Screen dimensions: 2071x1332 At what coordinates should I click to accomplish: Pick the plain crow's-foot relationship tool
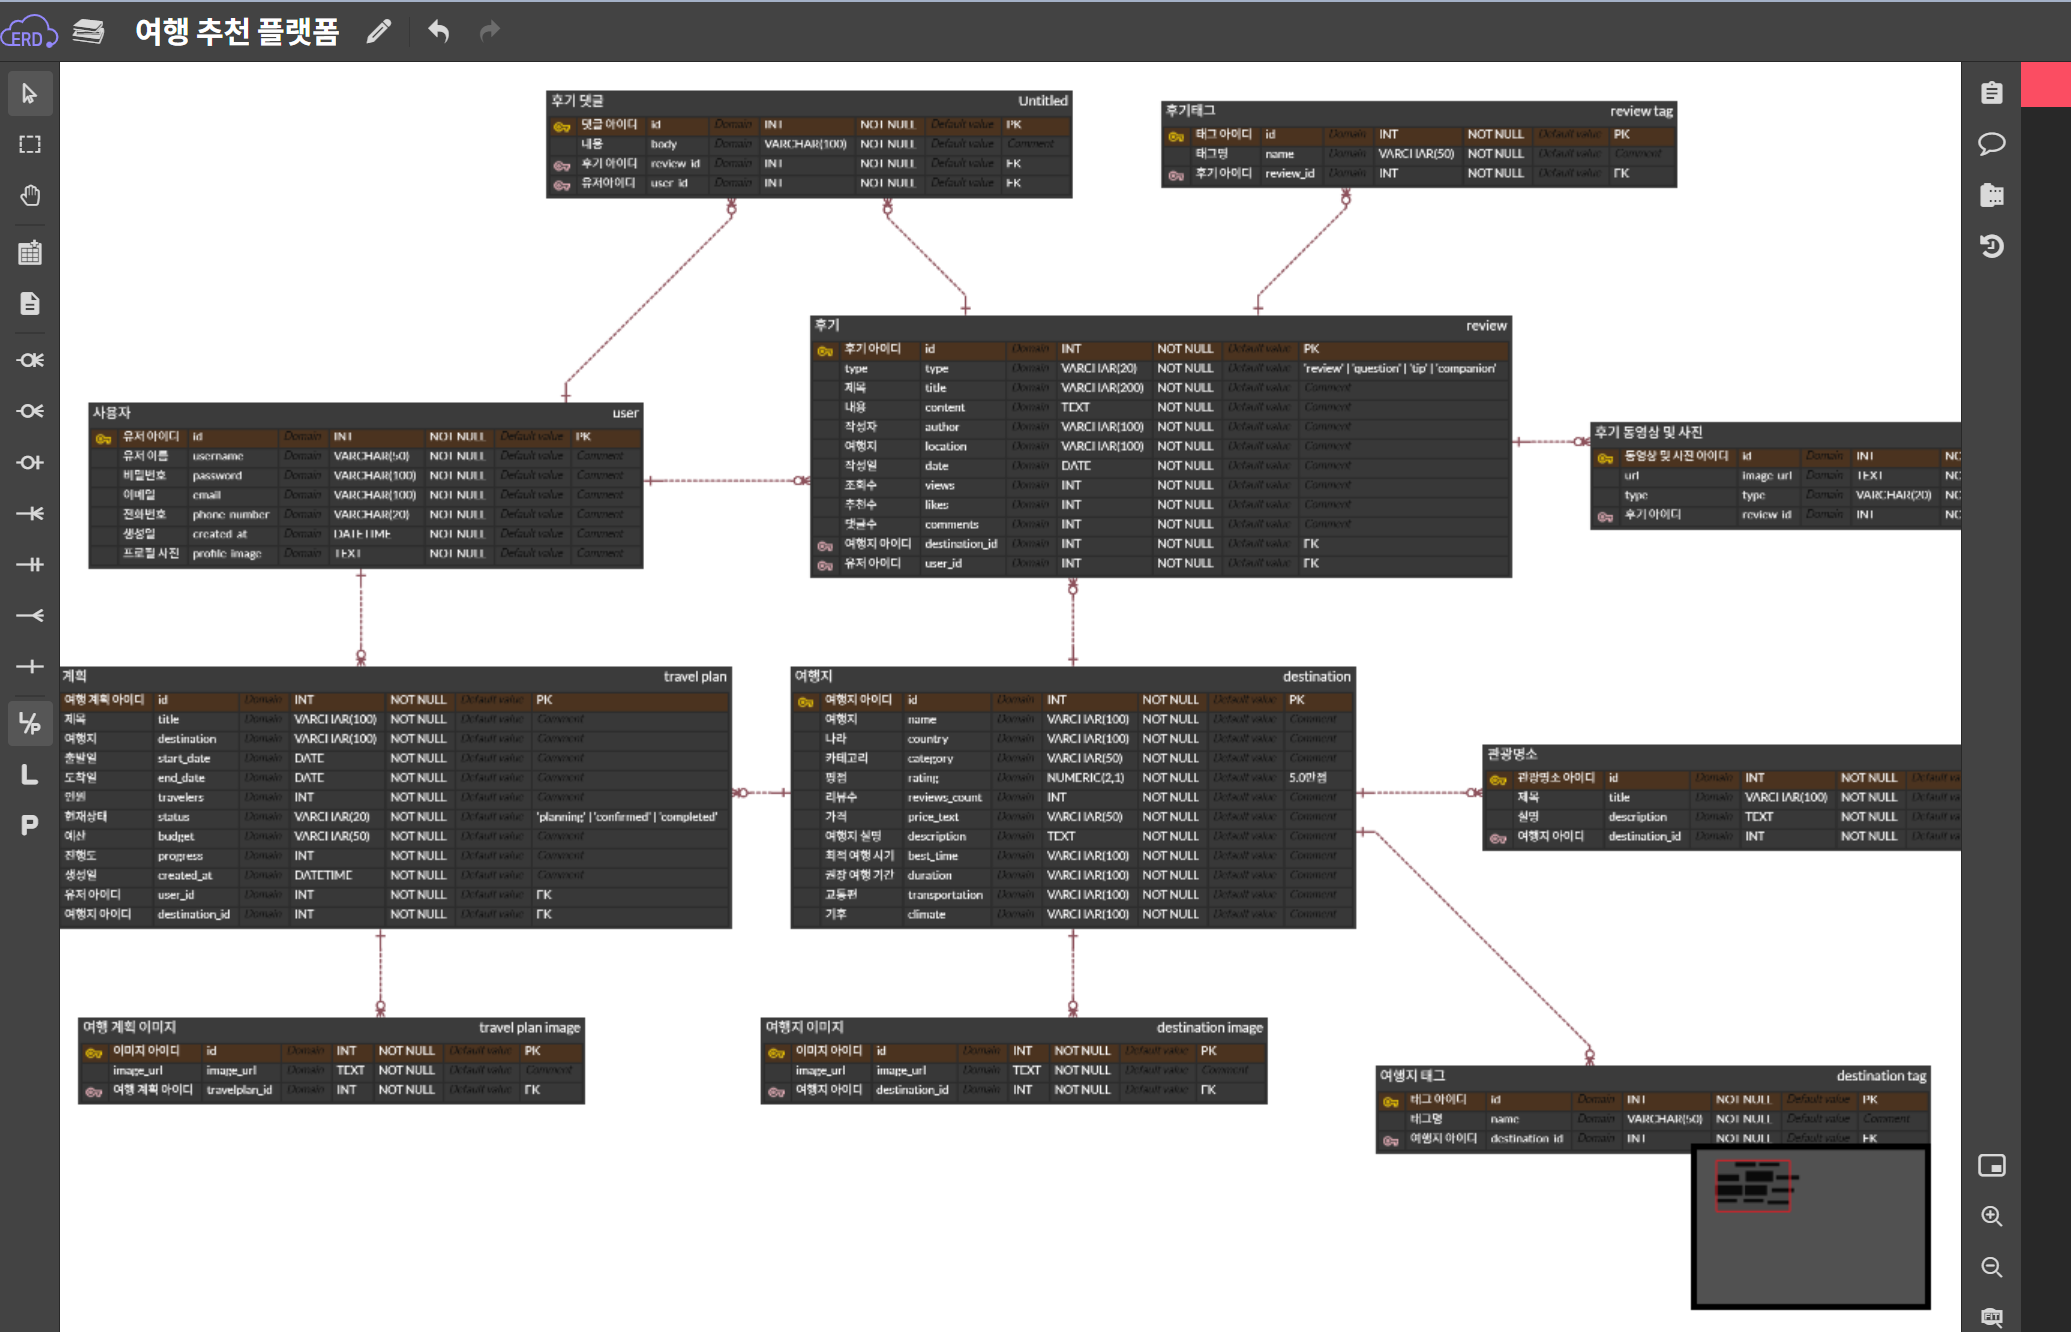pyautogui.click(x=30, y=615)
